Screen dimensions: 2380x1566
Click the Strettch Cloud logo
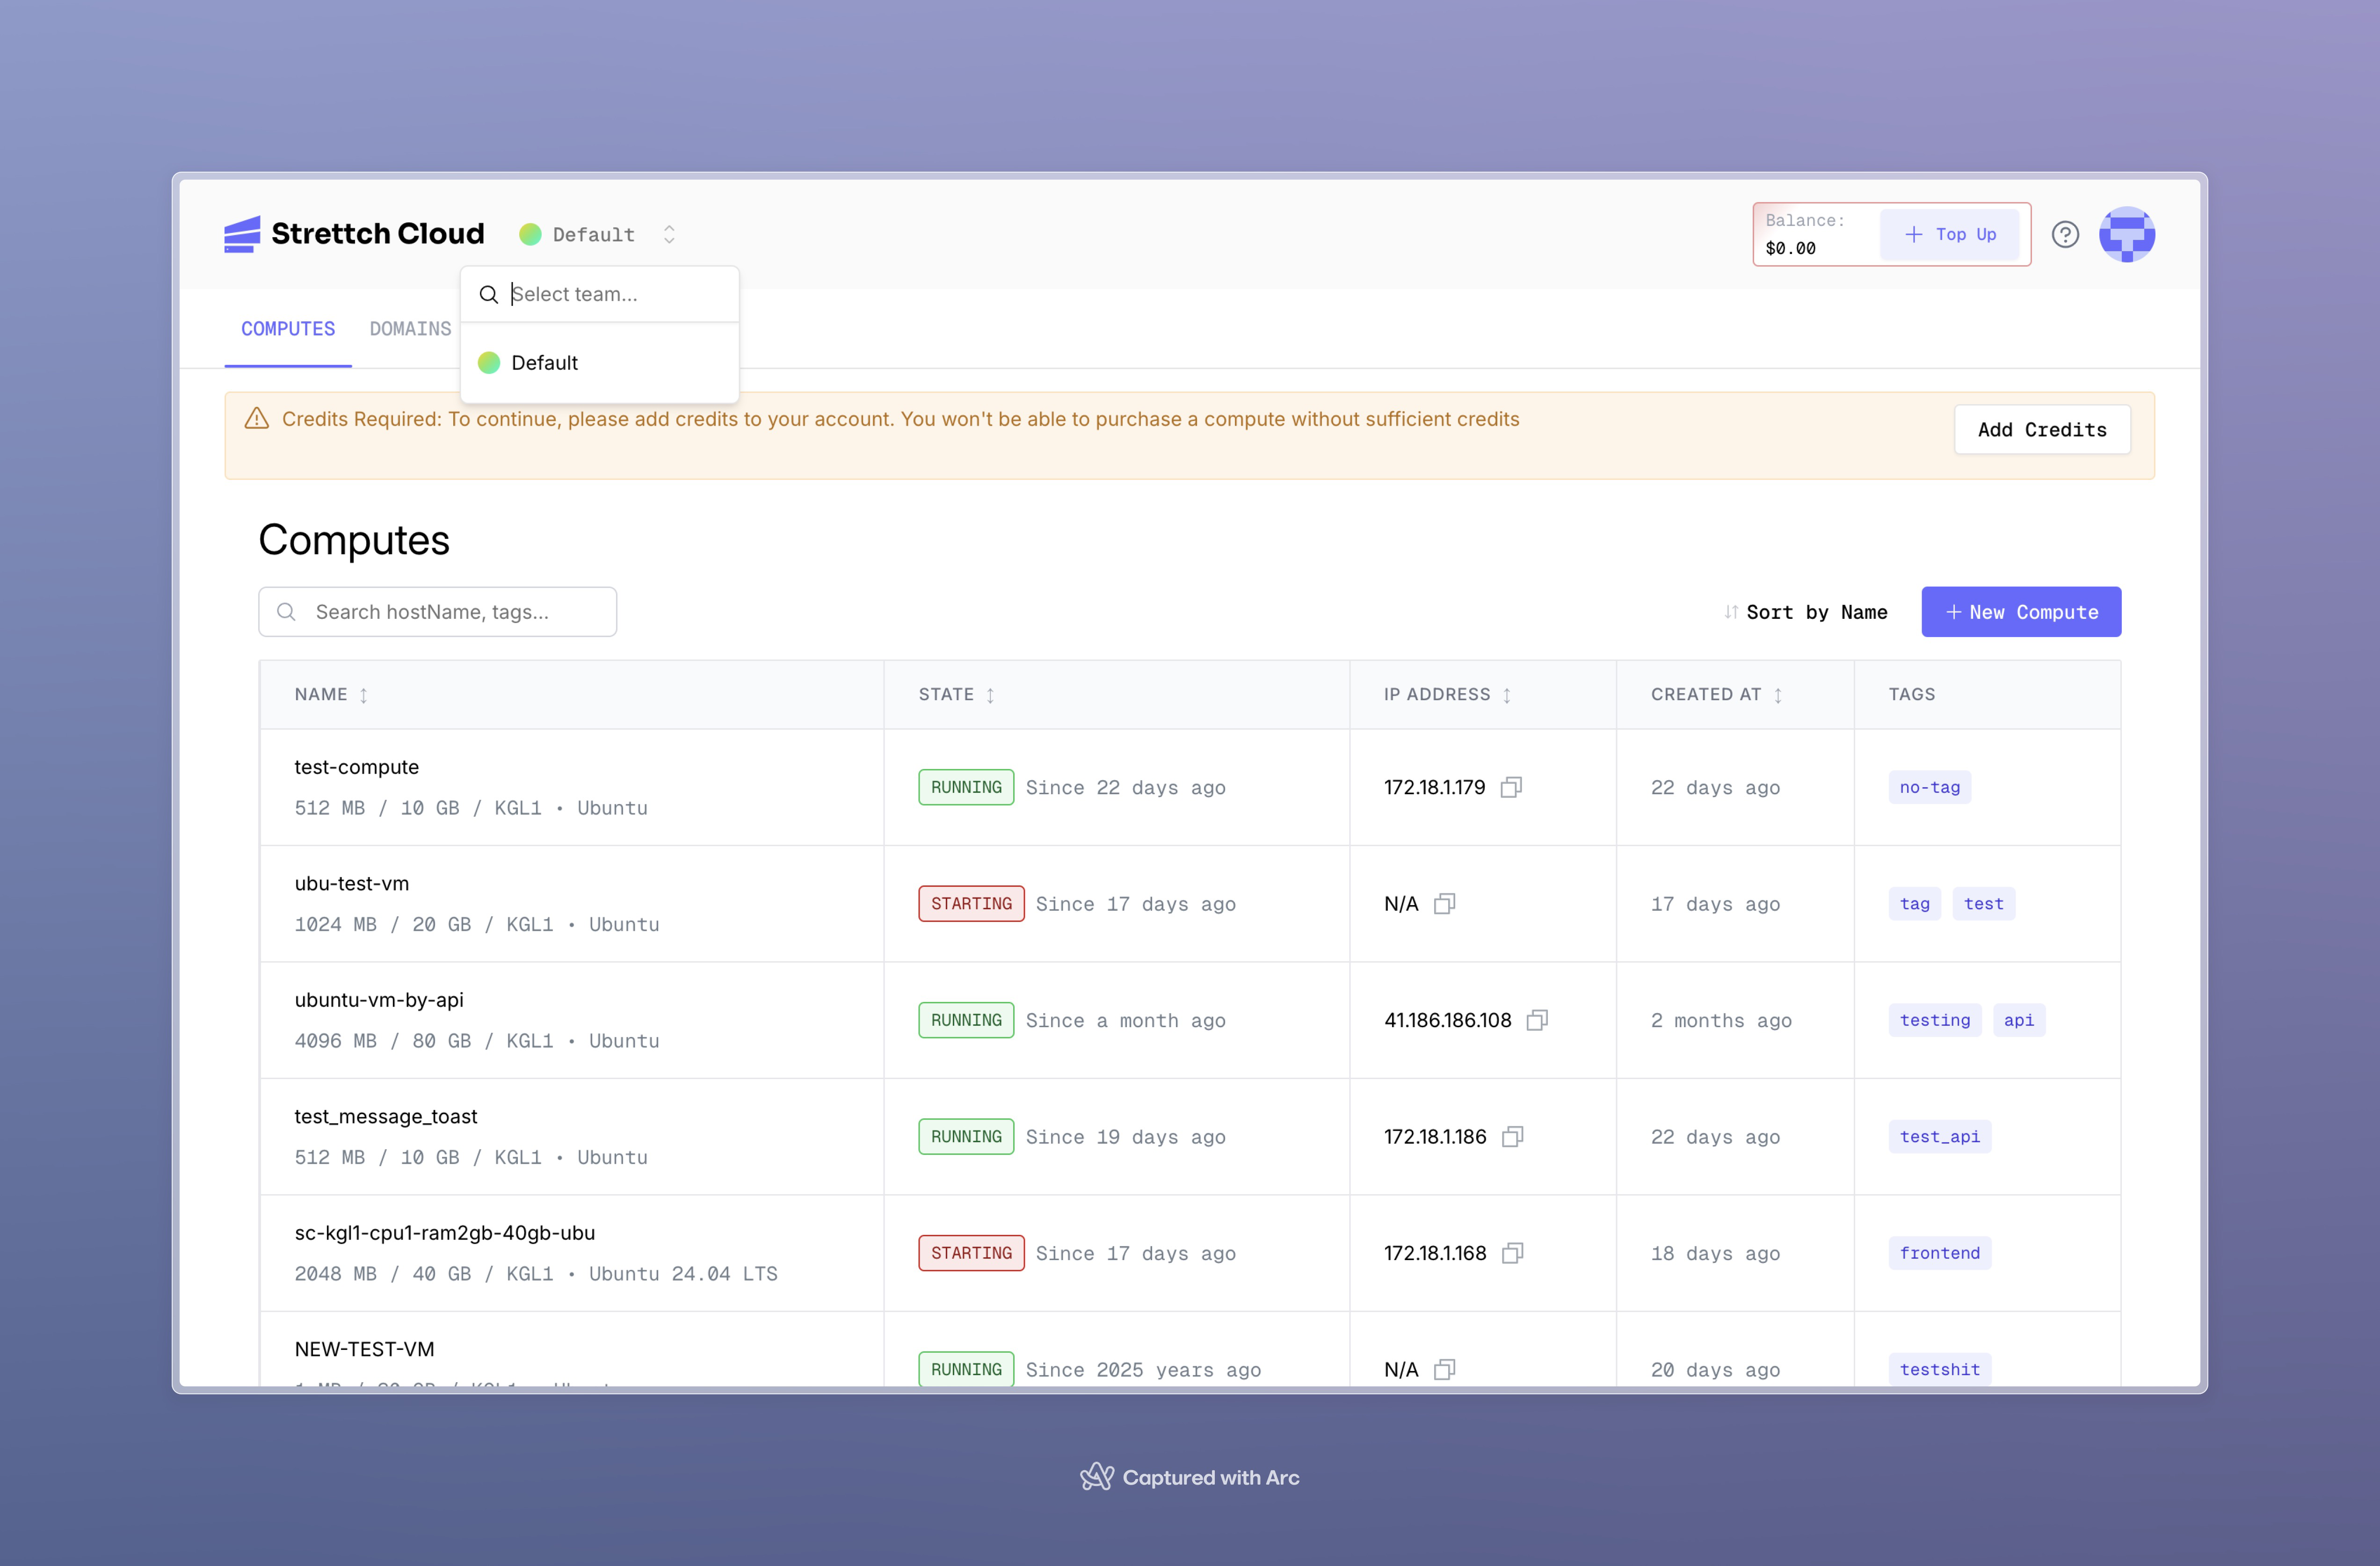click(x=354, y=234)
